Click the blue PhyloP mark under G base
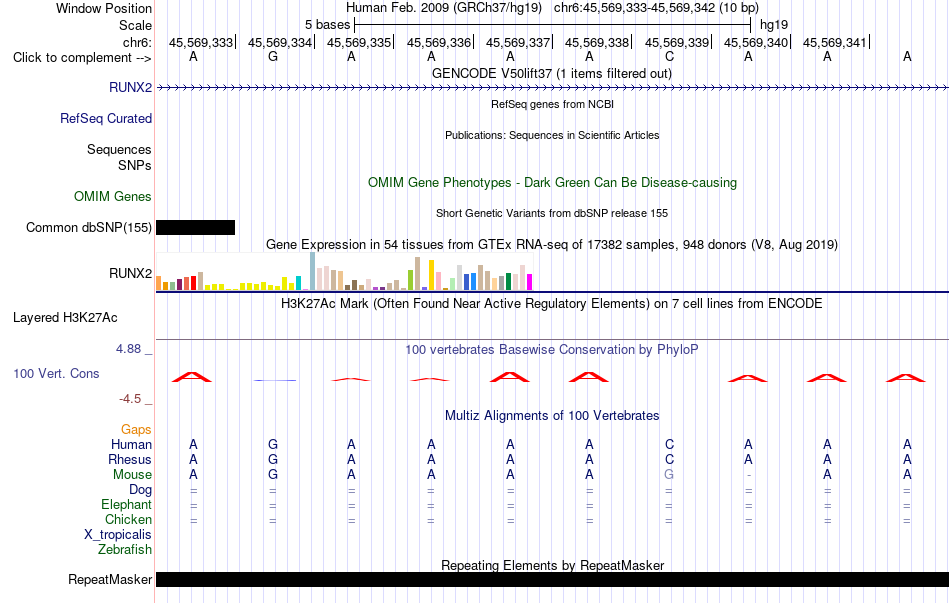 point(274,380)
